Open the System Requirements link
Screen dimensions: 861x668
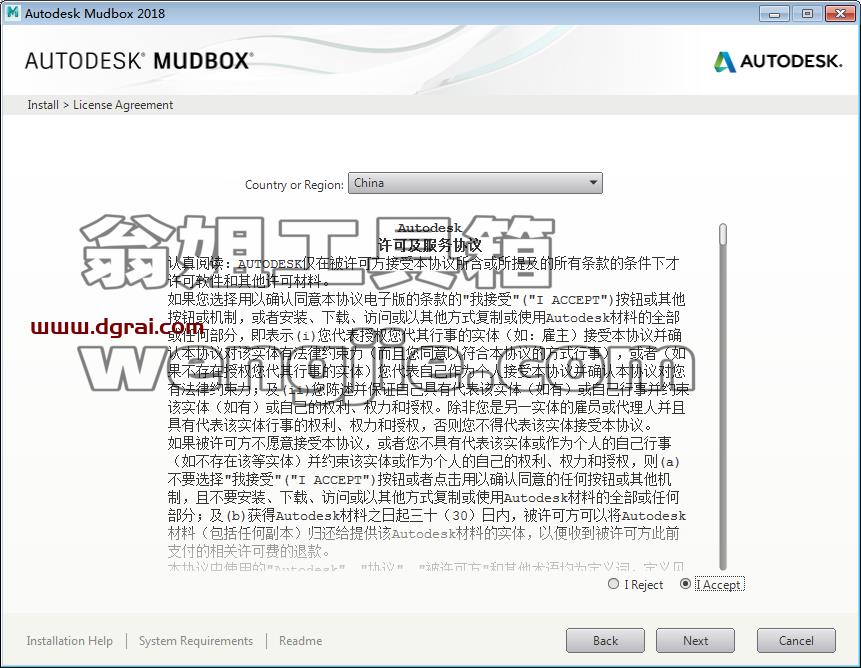tap(195, 641)
